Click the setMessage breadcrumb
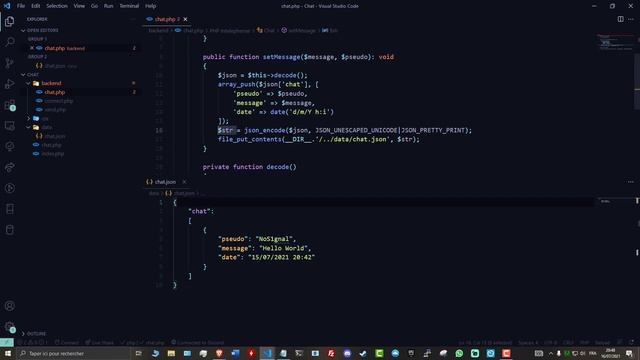Viewport: 640px width, 360px height. click(299, 31)
